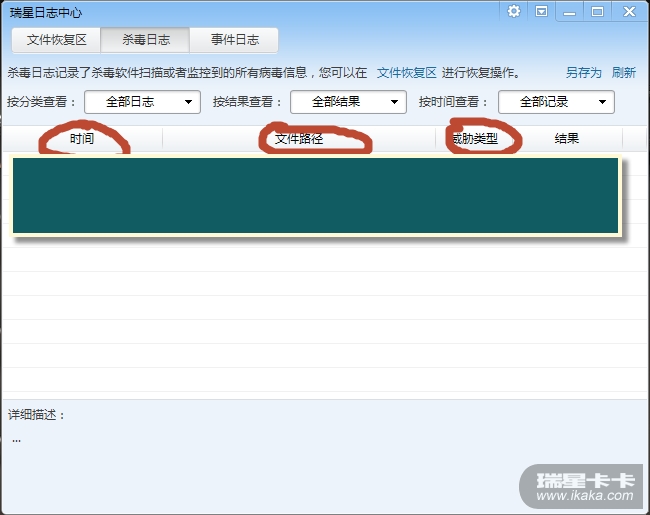Sort by the 文件路径 column header
This screenshot has width=650, height=515.
click(299, 138)
